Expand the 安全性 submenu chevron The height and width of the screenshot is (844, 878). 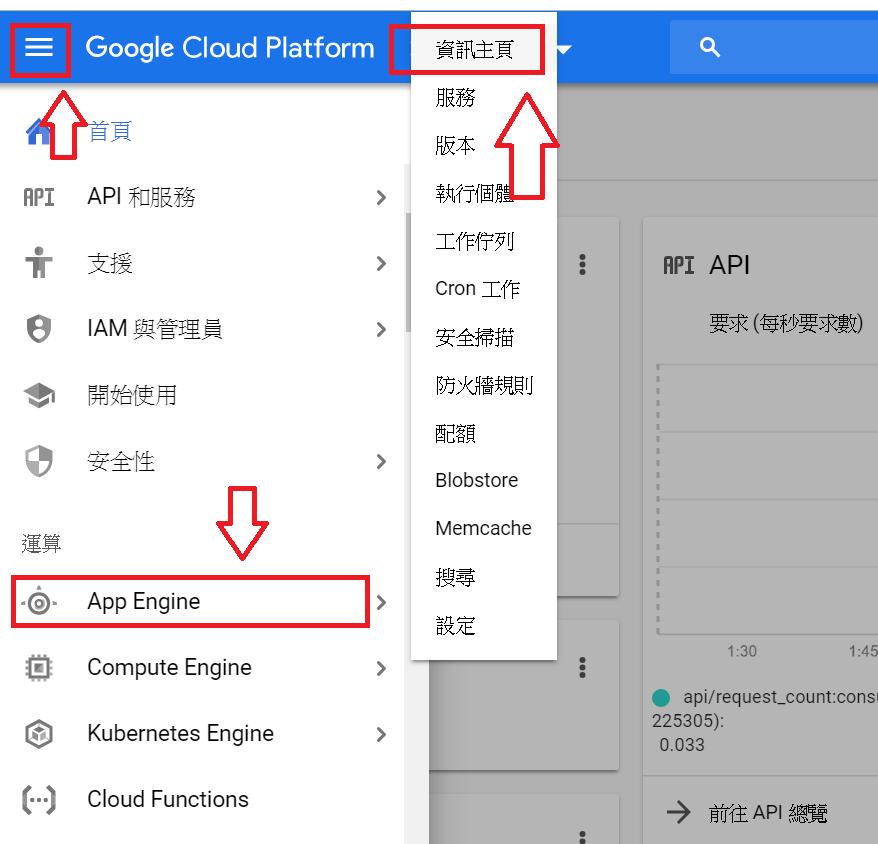[381, 461]
